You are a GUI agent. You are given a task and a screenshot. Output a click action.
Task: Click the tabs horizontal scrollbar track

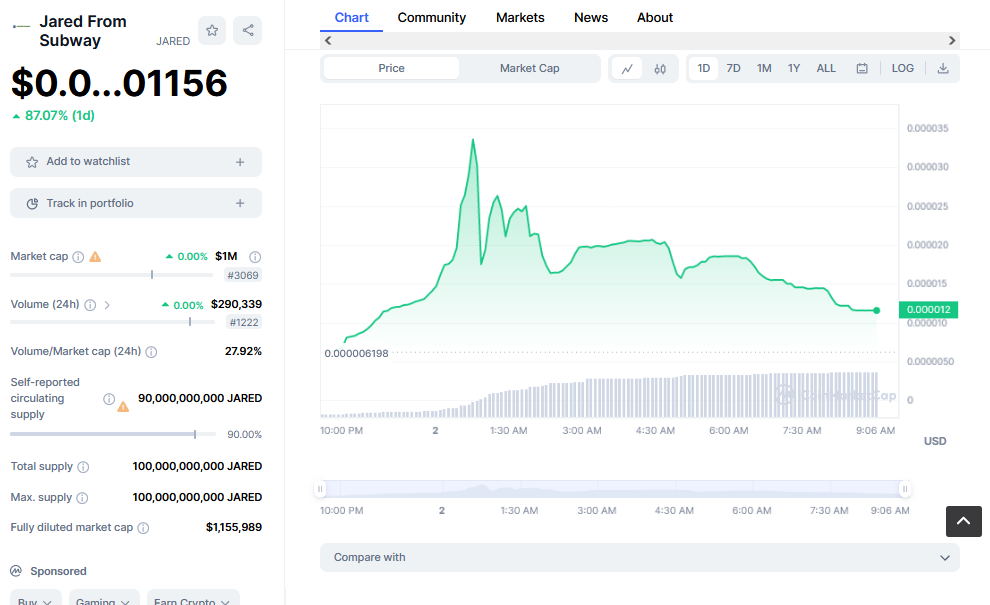pyautogui.click(x=640, y=40)
